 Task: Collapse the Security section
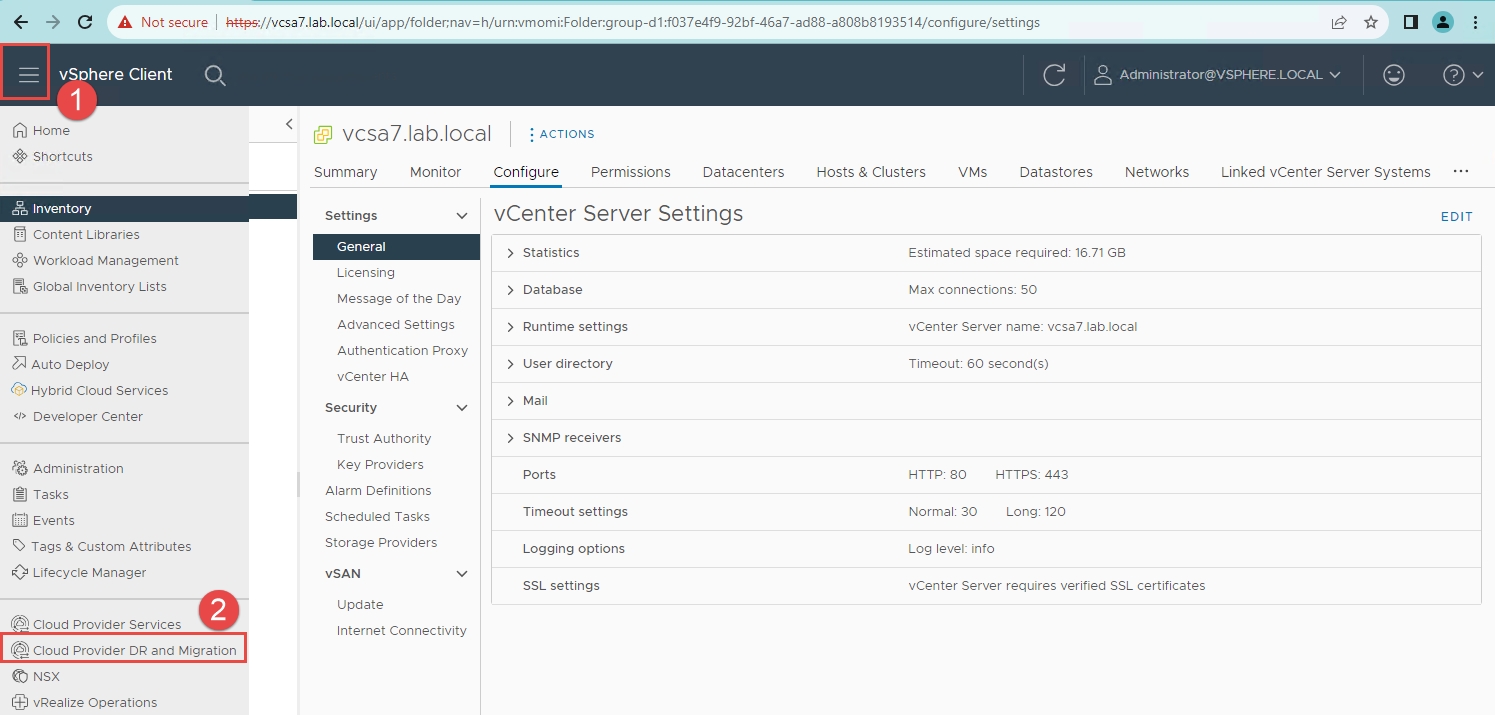tap(462, 408)
